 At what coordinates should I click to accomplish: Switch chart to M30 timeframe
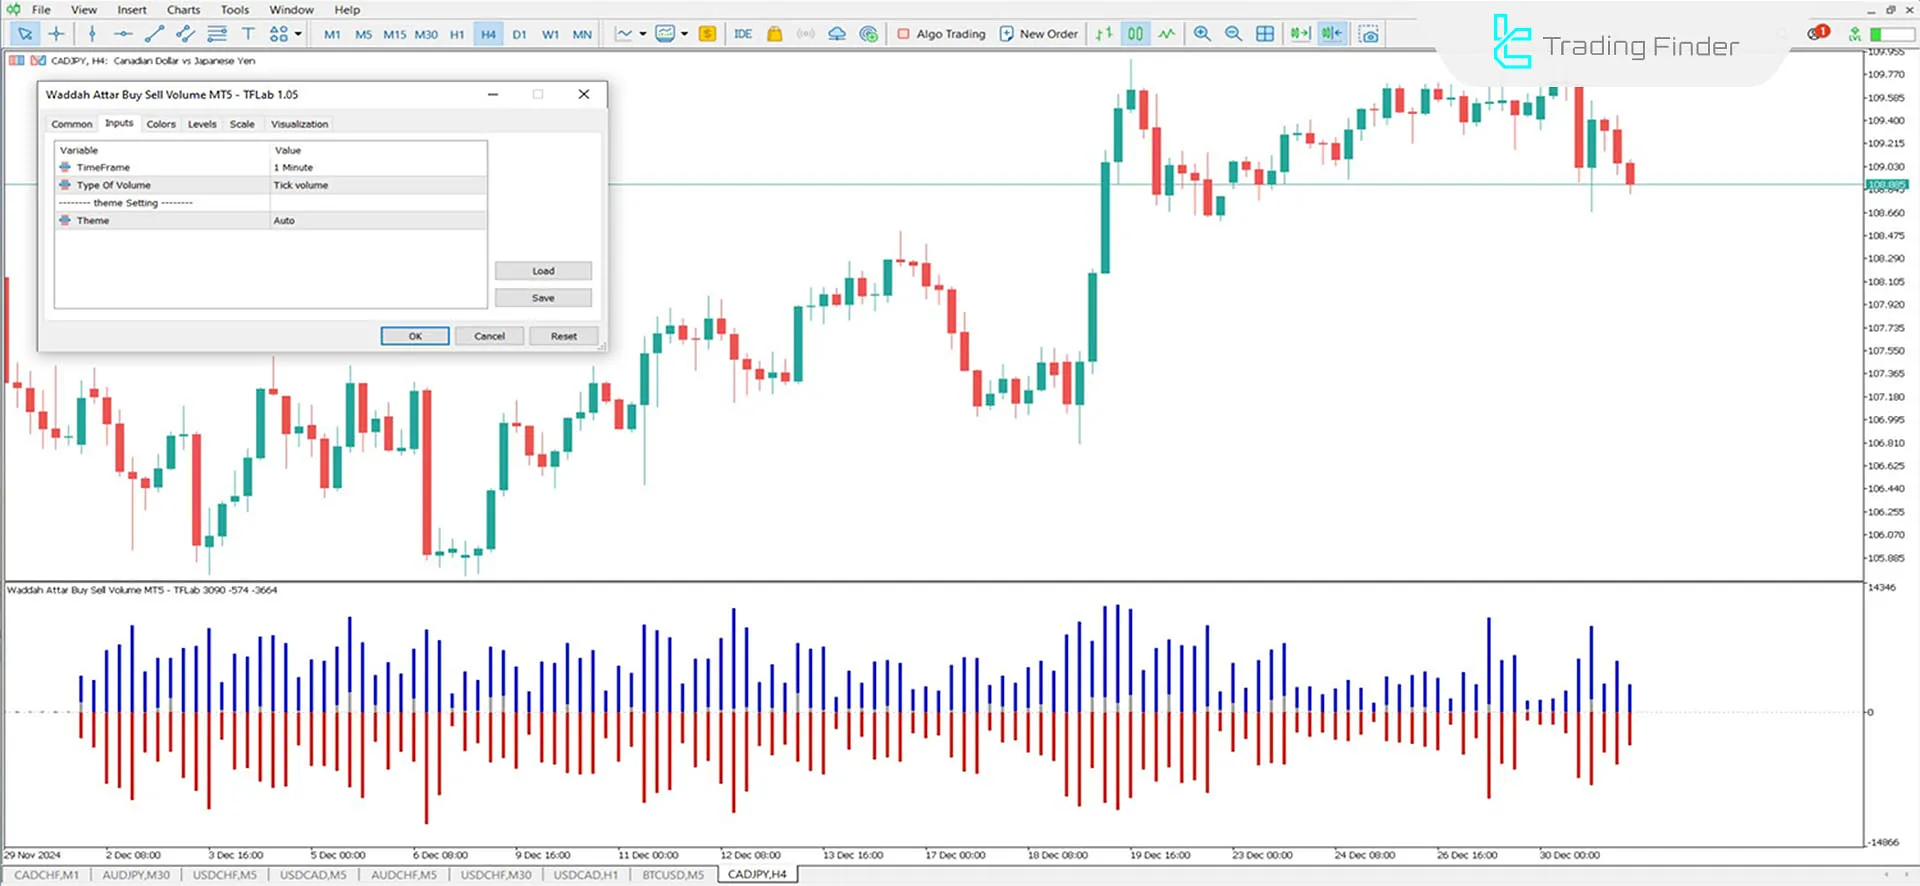point(426,34)
